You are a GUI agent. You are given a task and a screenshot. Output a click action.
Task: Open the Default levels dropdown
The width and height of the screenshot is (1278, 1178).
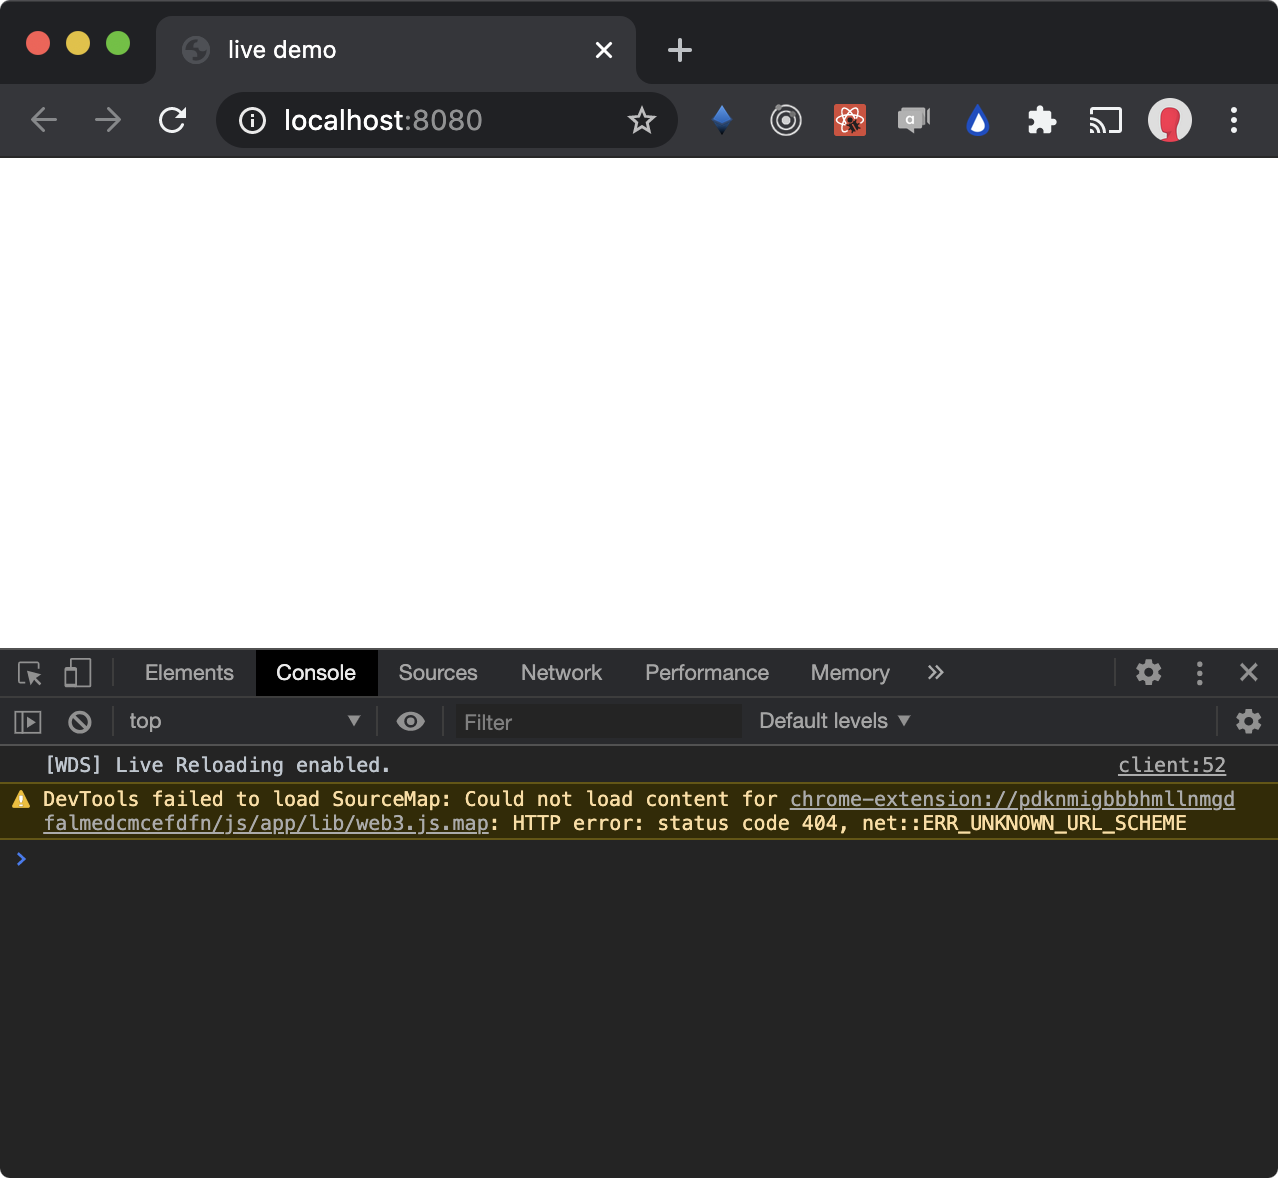point(835,721)
